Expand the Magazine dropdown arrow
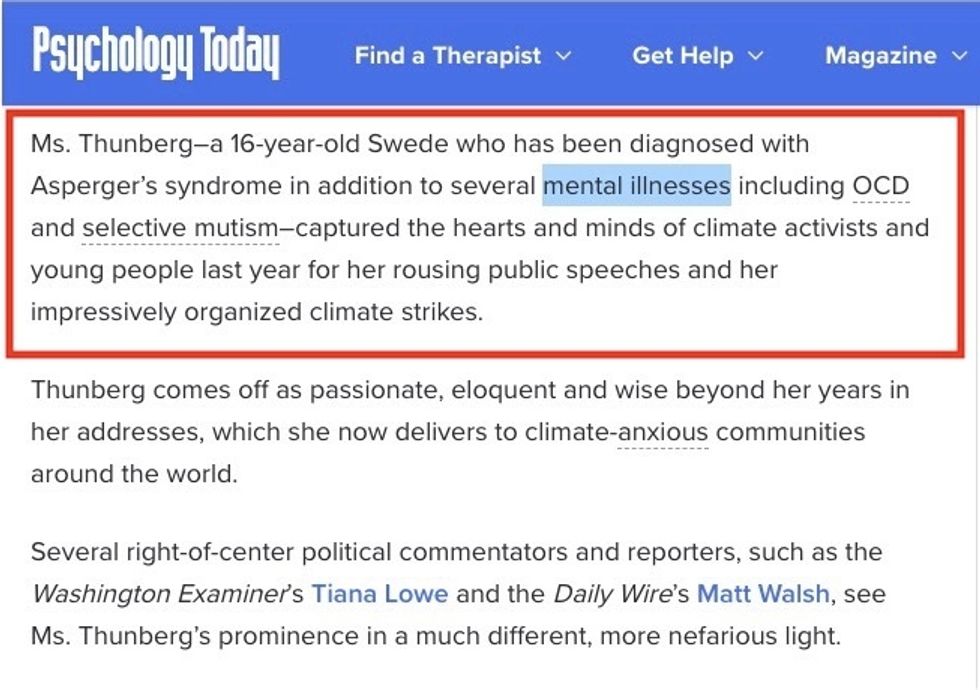The width and height of the screenshot is (980, 690). tap(959, 56)
